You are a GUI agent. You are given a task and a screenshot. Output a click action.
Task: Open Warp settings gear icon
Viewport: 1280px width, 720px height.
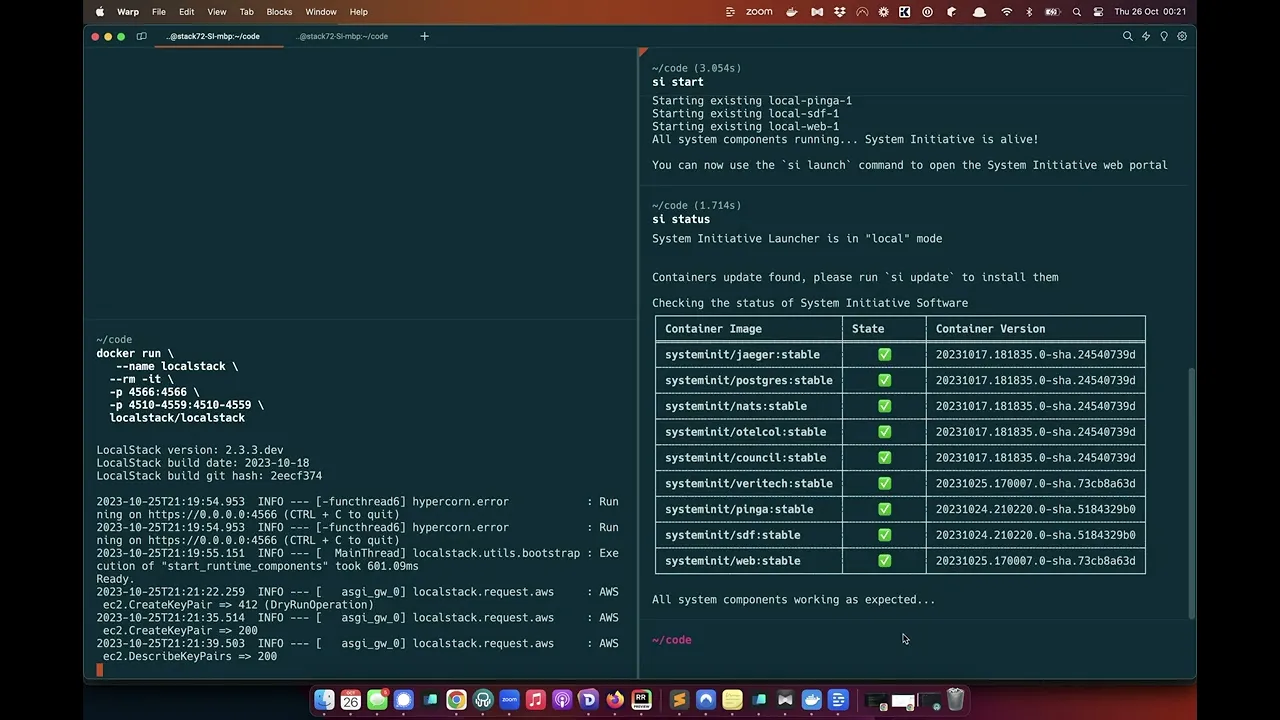click(1182, 36)
